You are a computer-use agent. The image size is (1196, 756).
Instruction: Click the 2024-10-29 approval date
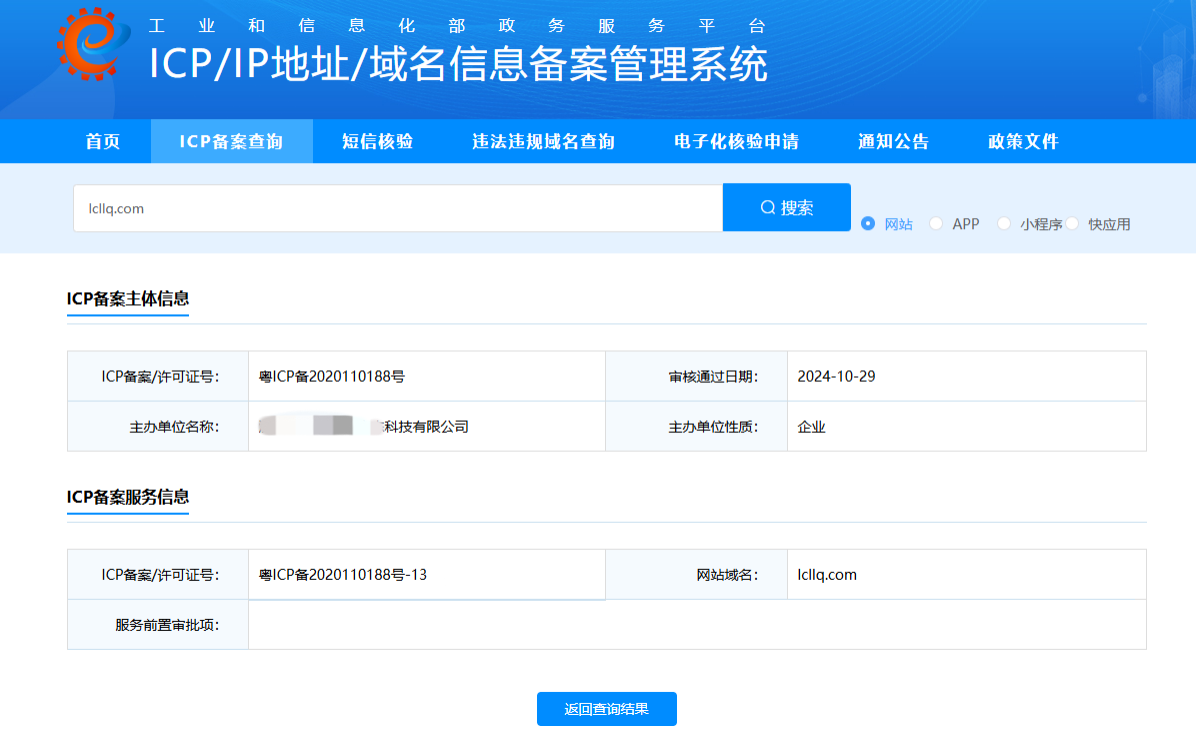[x=836, y=376]
